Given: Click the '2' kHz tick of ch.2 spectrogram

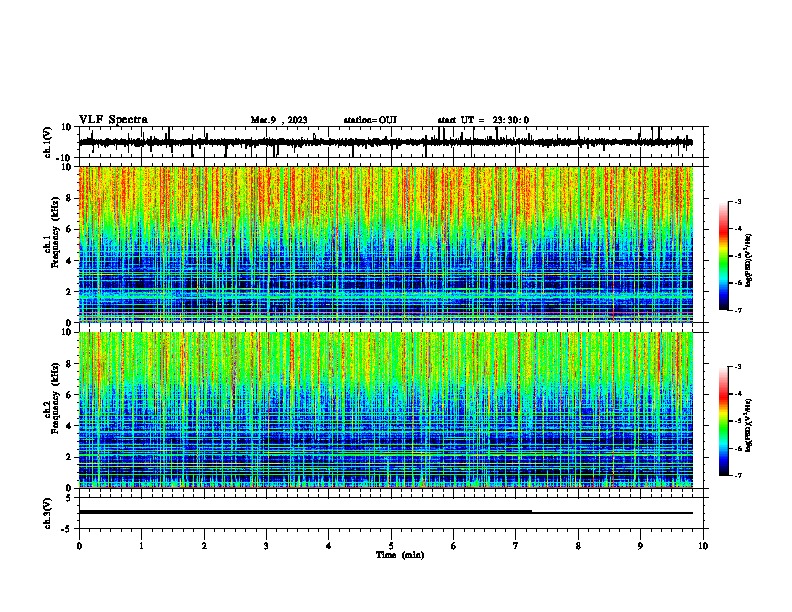Looking at the screenshot, I should point(70,457).
